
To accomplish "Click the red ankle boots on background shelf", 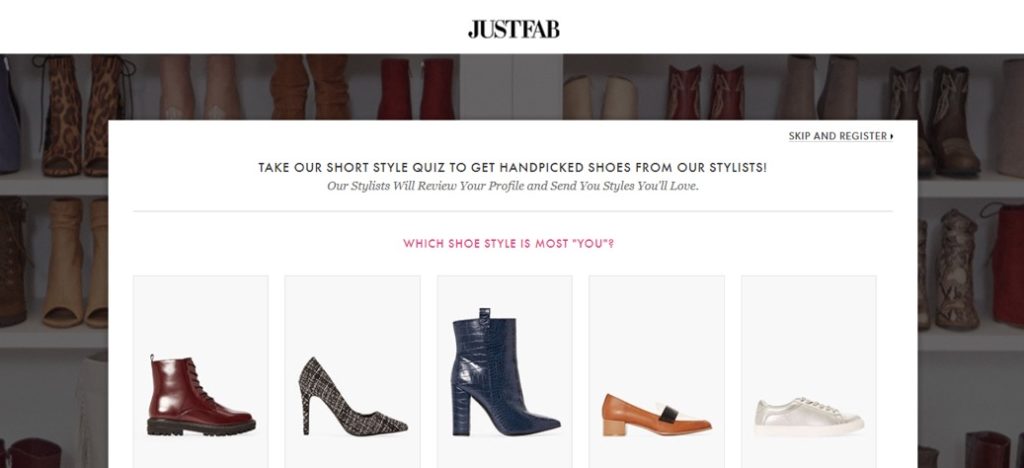I will pos(416,89).
